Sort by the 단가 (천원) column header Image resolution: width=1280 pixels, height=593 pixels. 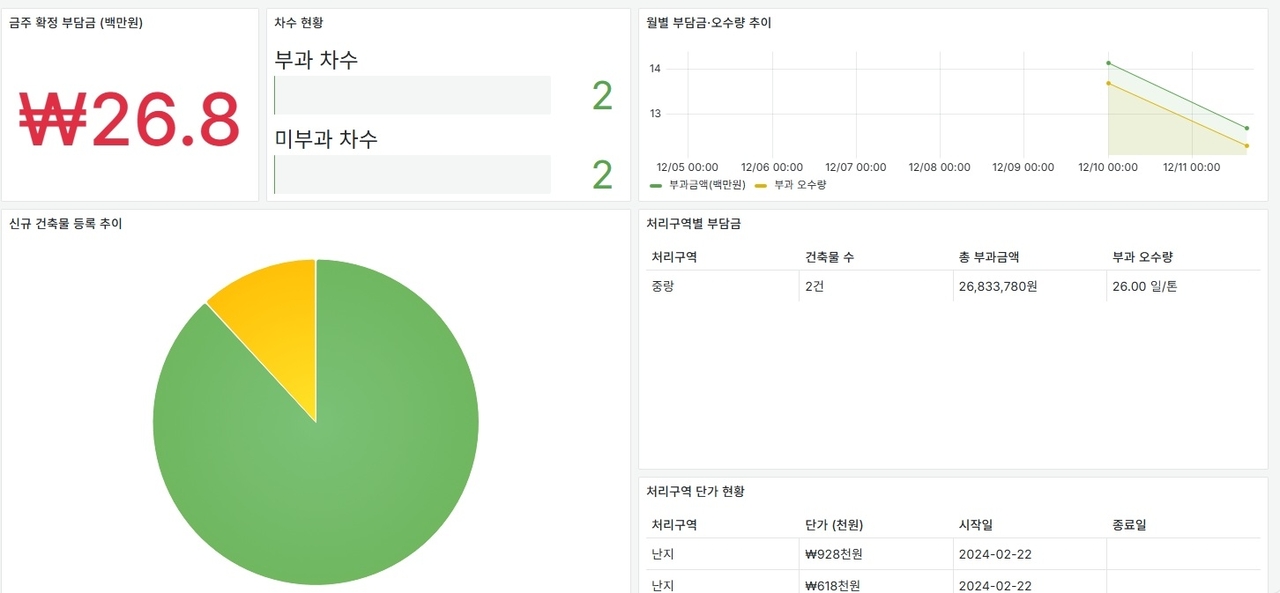pos(833,525)
